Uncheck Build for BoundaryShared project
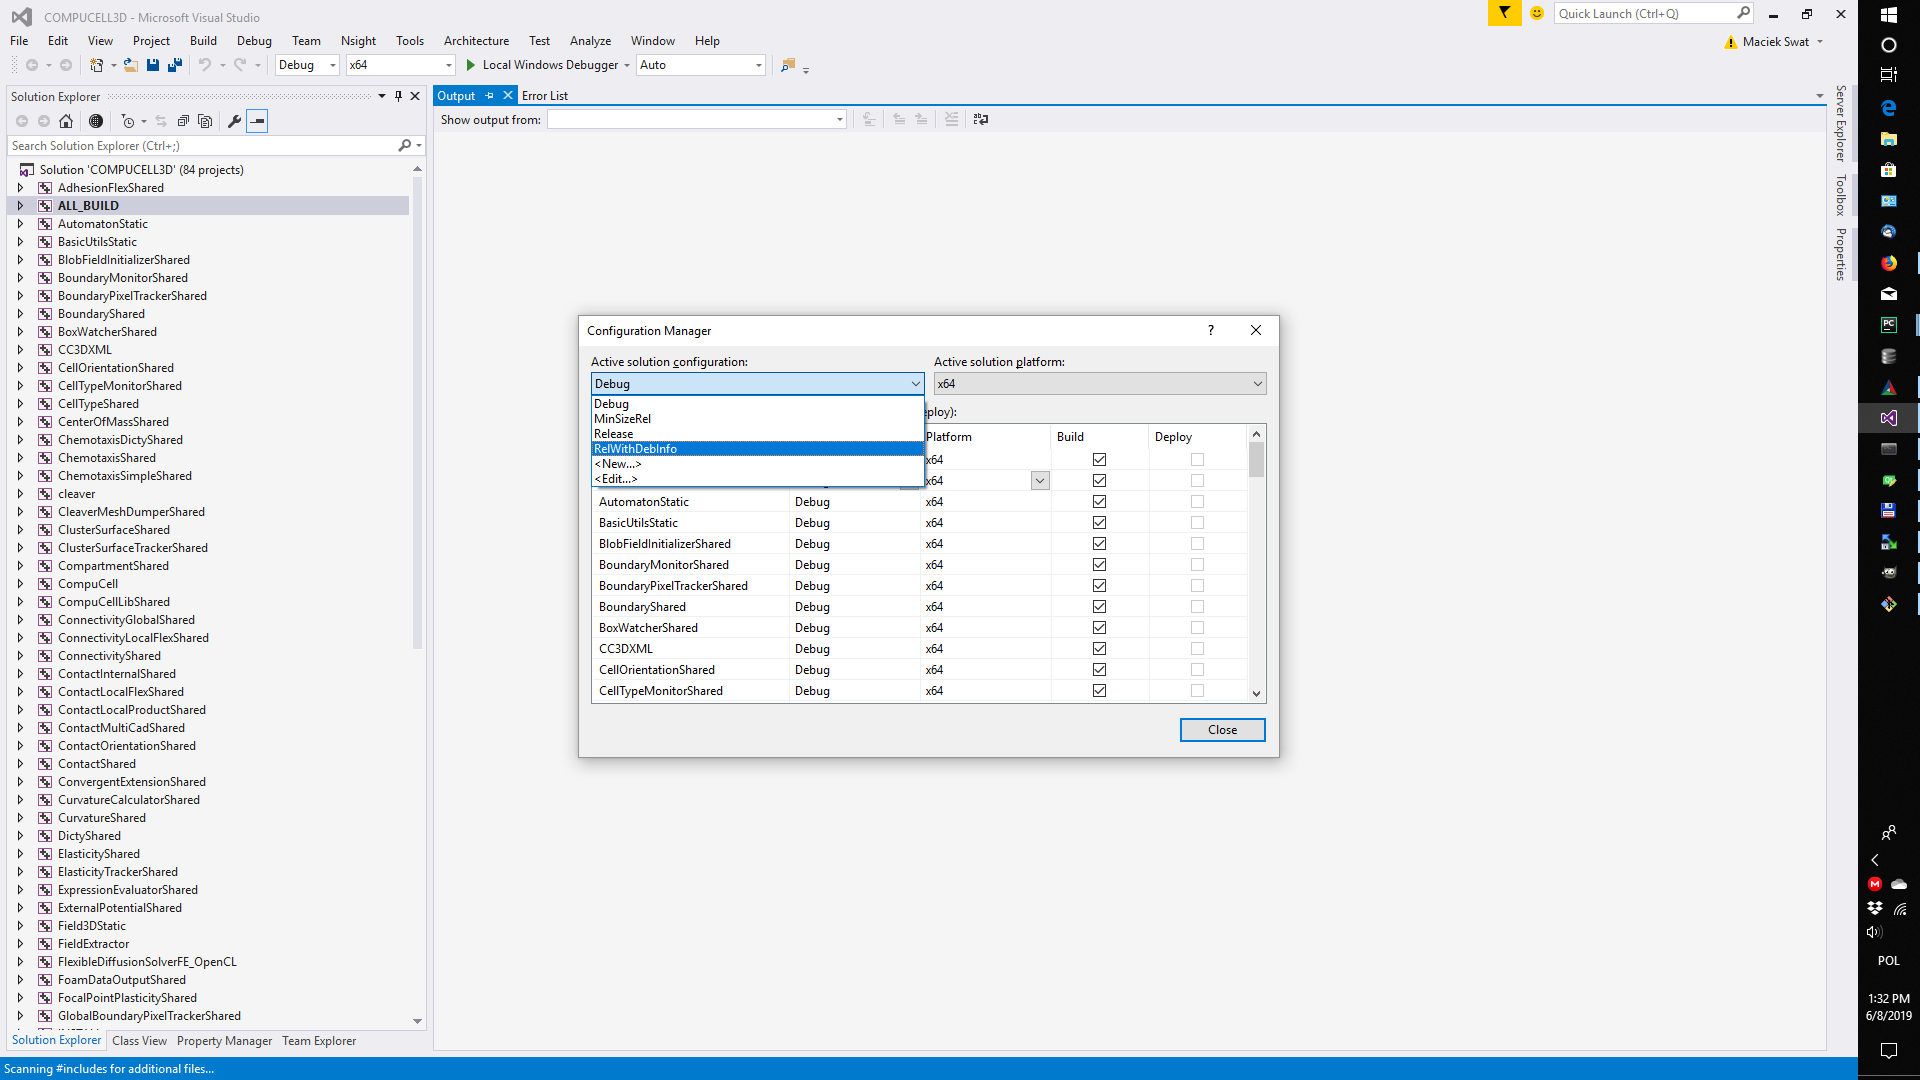This screenshot has height=1080, width=1920. (1099, 607)
